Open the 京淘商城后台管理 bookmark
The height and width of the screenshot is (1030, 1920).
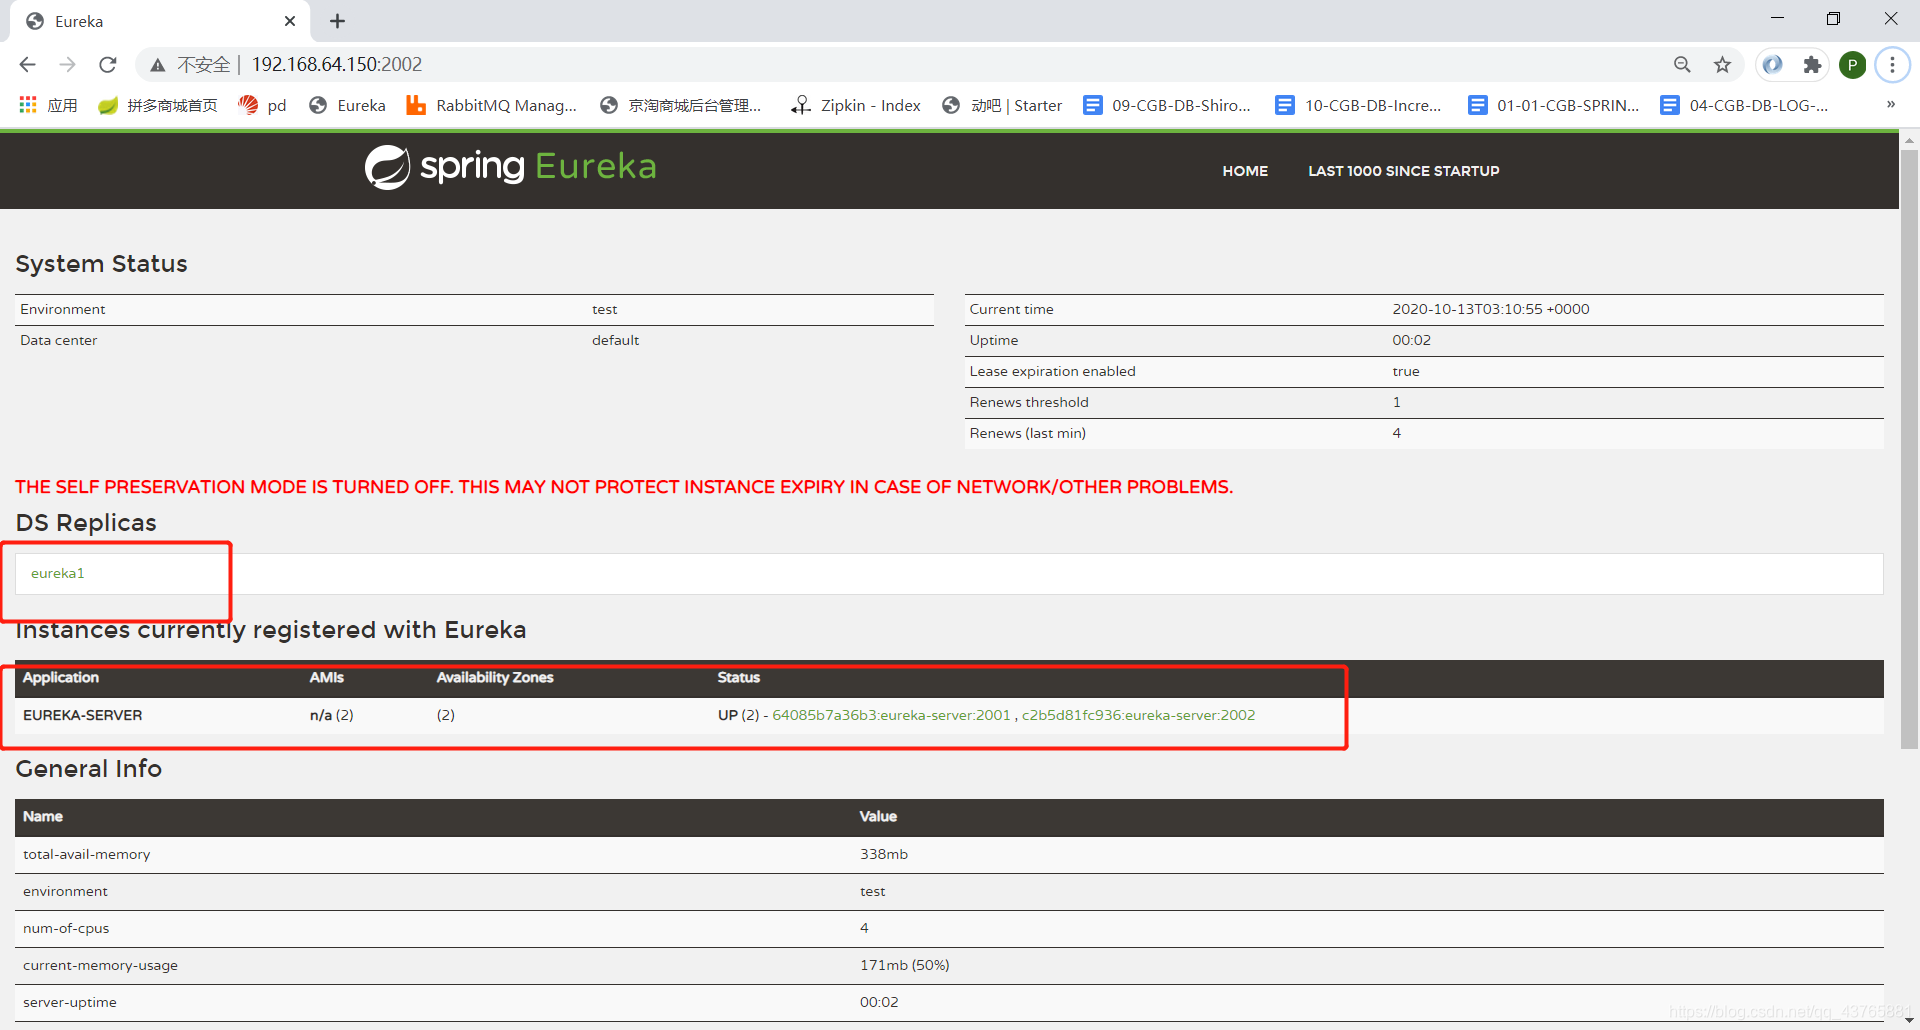click(x=681, y=105)
